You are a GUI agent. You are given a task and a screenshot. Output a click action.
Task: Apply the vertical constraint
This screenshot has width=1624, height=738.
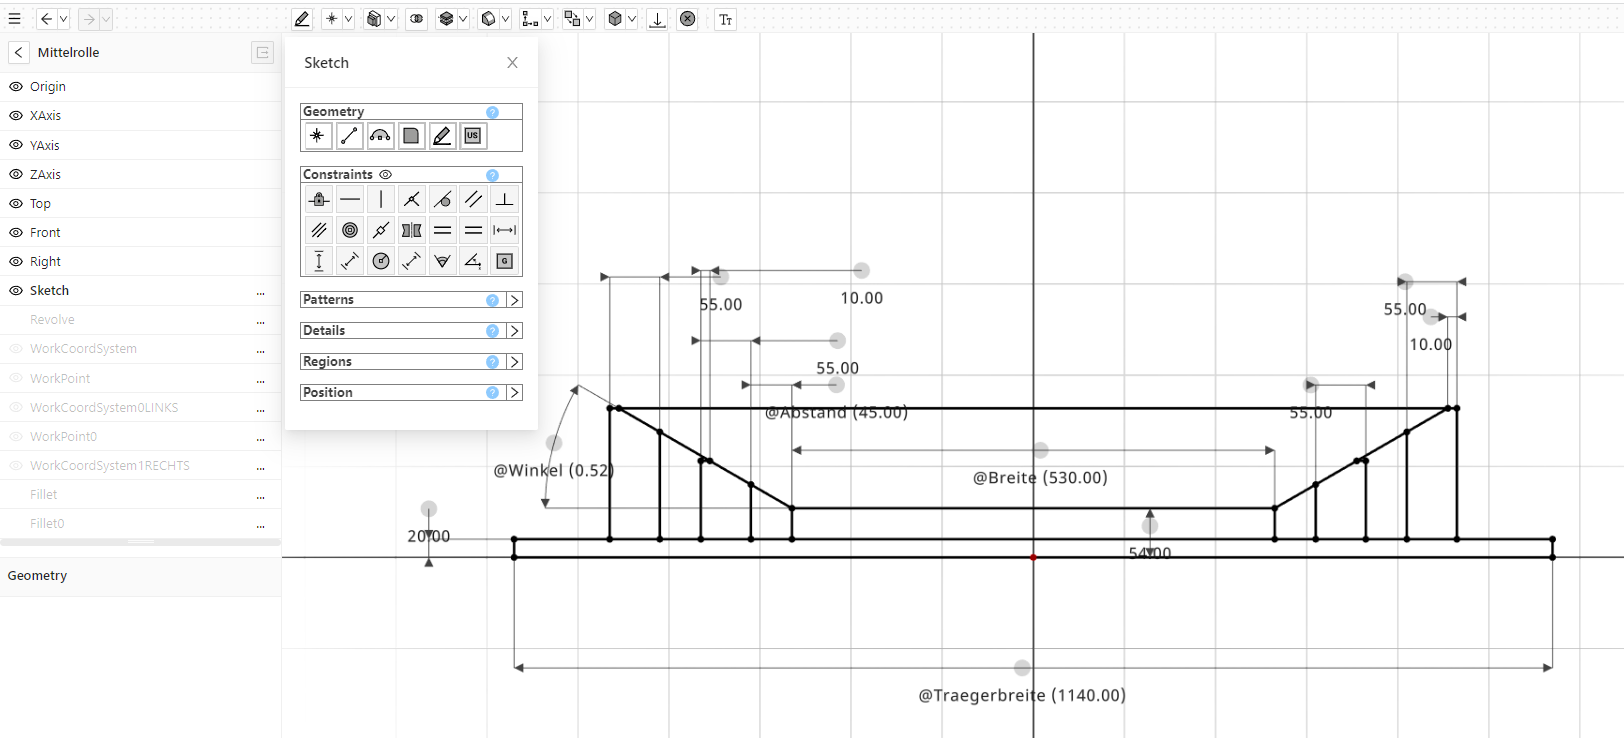[381, 199]
